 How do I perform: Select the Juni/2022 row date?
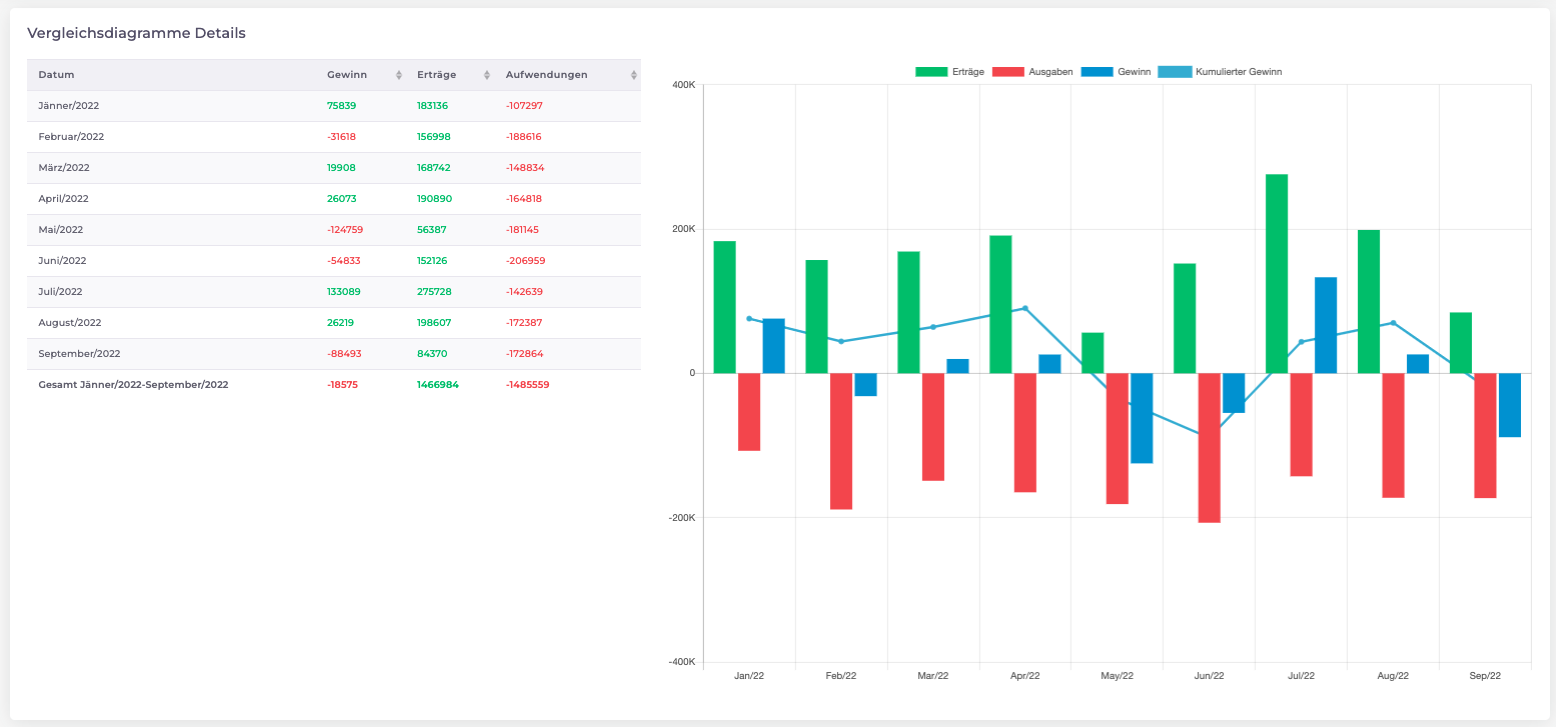tap(62, 260)
